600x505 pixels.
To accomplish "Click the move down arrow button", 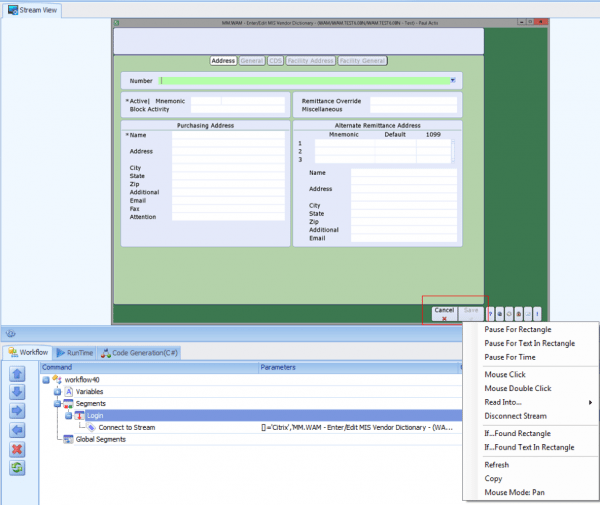I will click(x=16, y=393).
